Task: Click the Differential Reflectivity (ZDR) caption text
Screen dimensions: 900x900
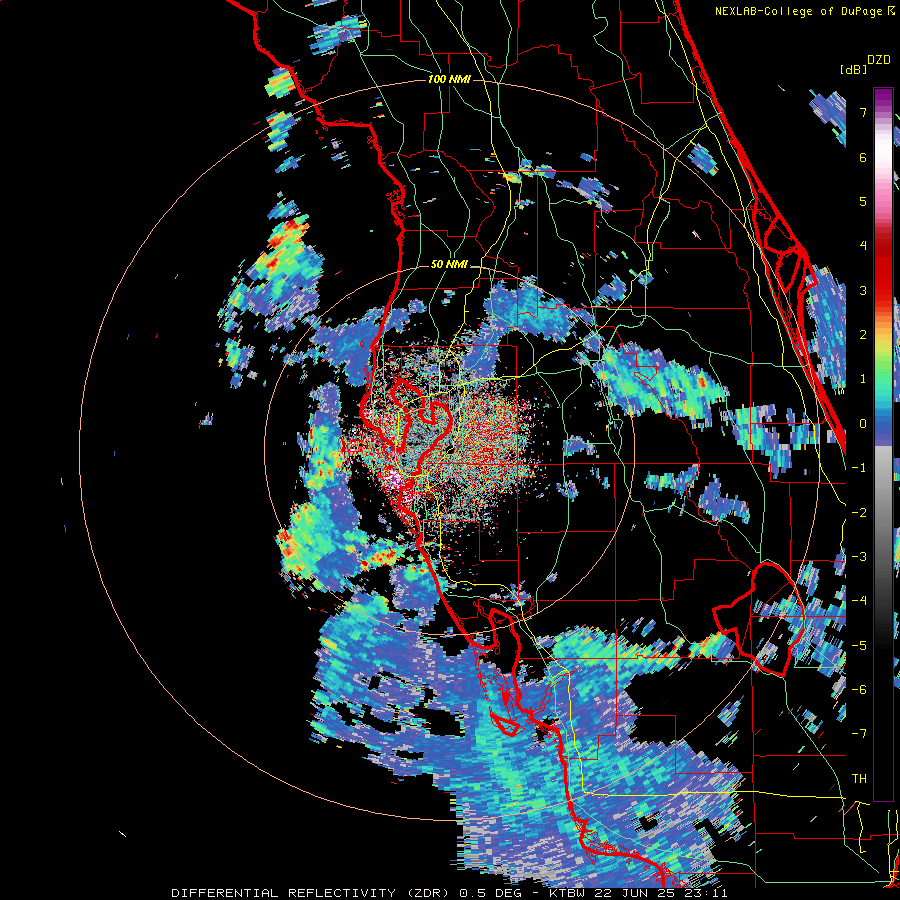Action: click(x=312, y=893)
